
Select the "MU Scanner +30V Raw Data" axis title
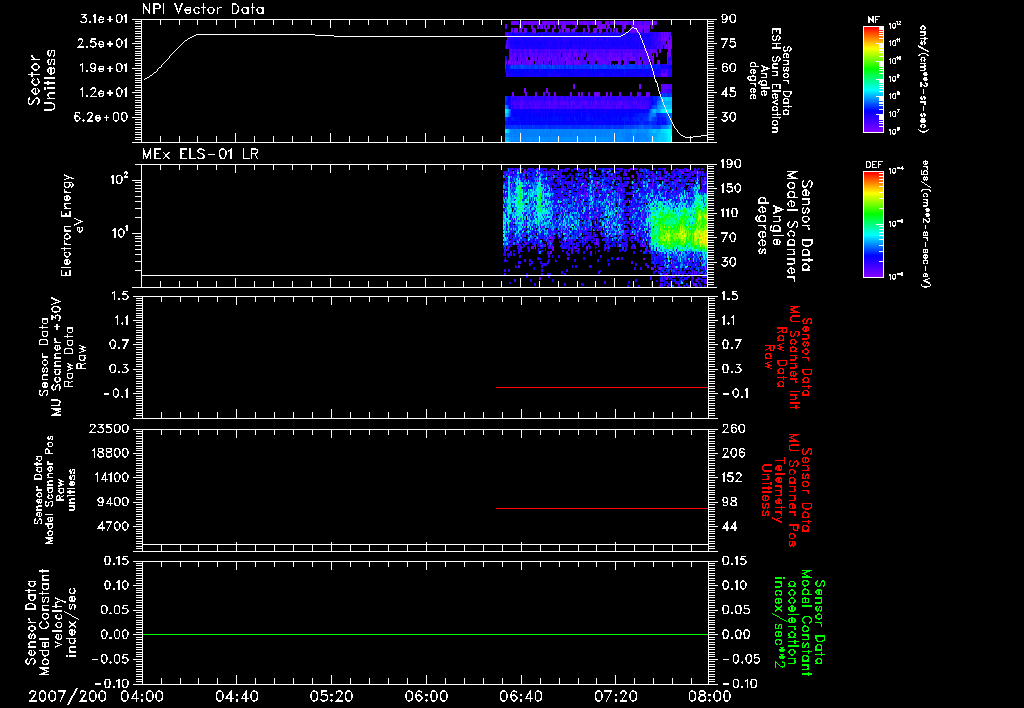tap(63, 357)
